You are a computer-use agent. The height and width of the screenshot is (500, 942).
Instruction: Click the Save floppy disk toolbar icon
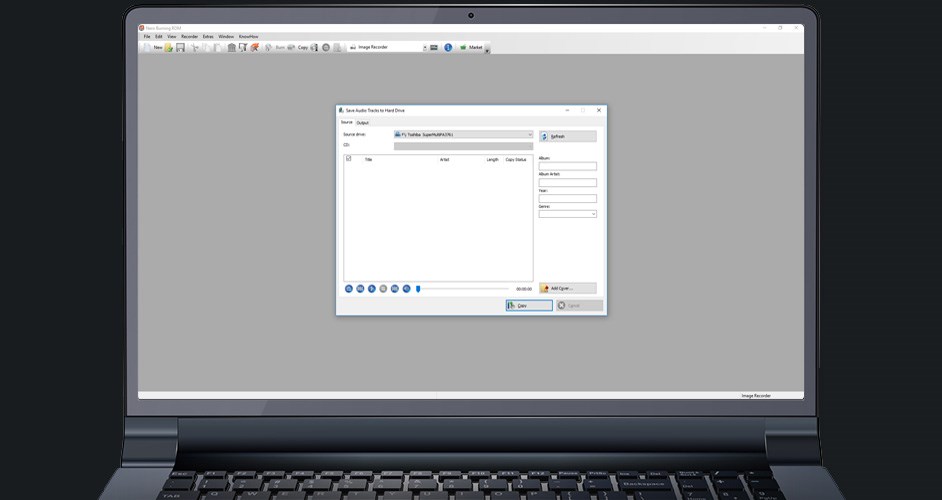pos(180,47)
